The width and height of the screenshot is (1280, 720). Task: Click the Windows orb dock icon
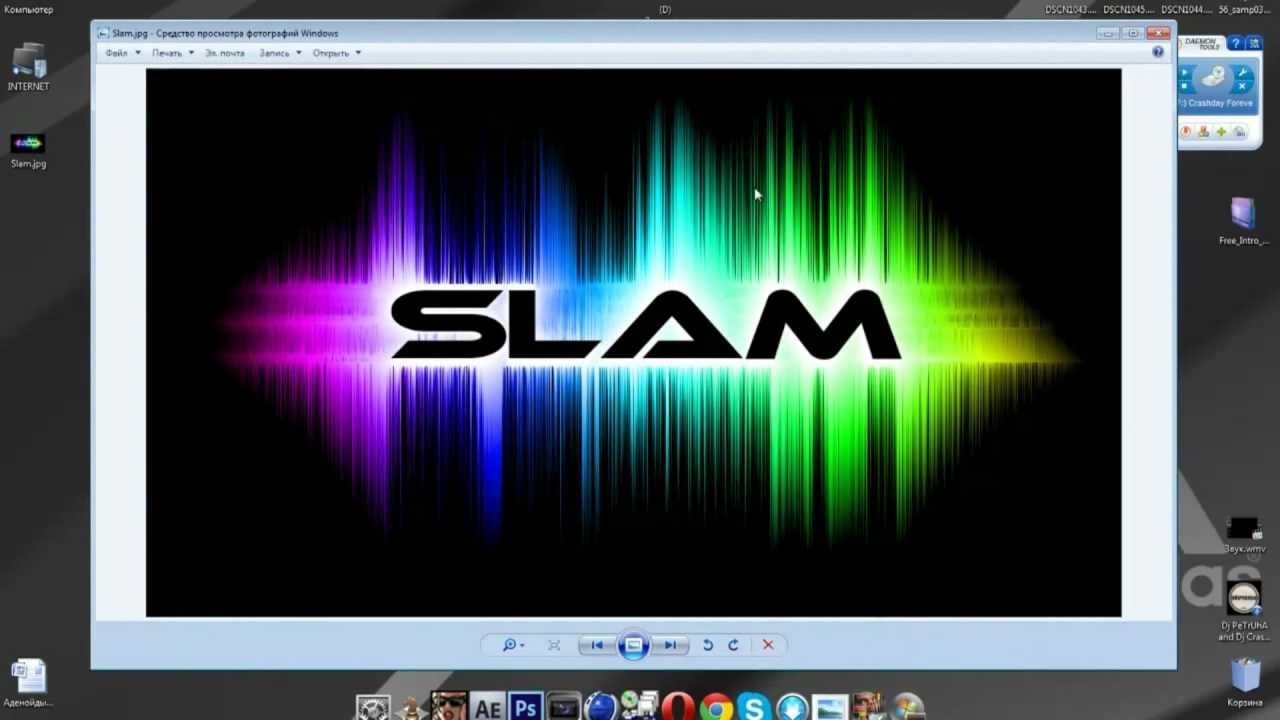[x=907, y=708]
